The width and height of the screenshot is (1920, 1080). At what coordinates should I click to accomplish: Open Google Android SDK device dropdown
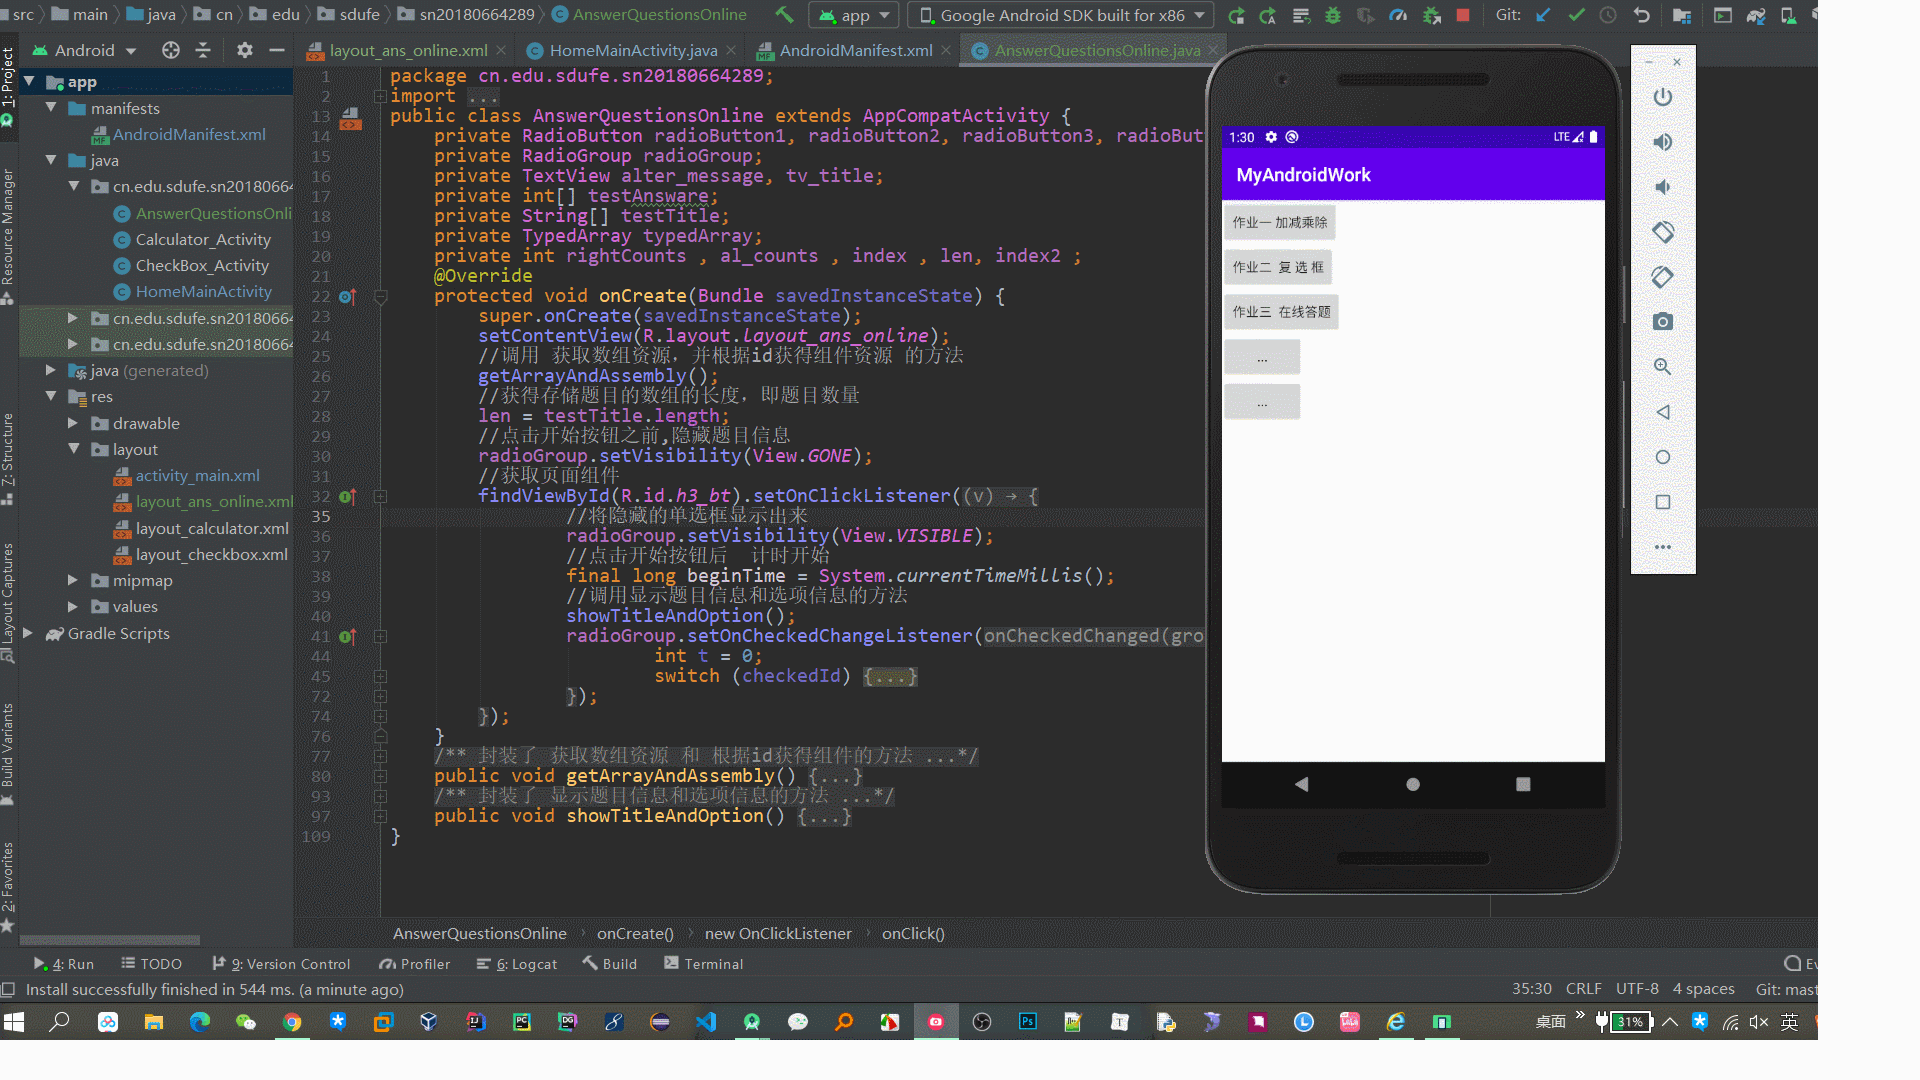tap(1061, 15)
